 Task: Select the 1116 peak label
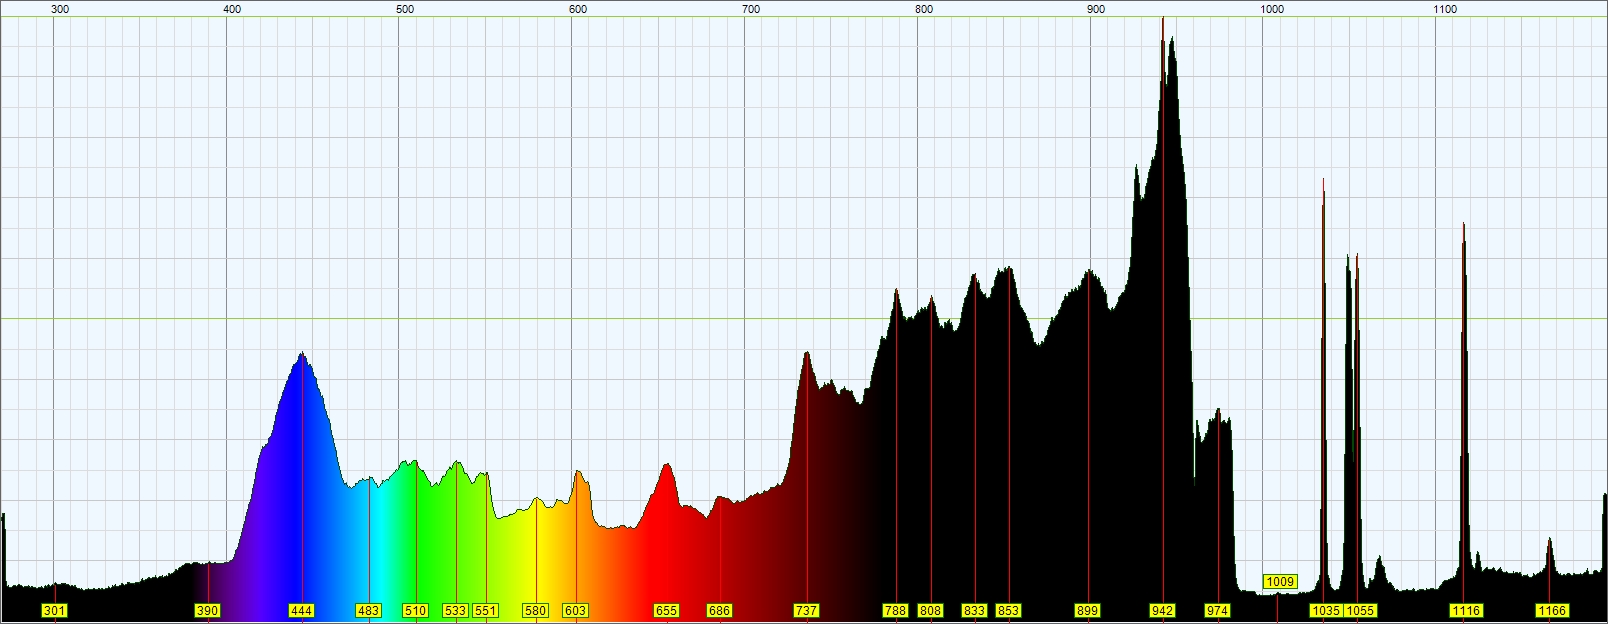pyautogui.click(x=1466, y=610)
